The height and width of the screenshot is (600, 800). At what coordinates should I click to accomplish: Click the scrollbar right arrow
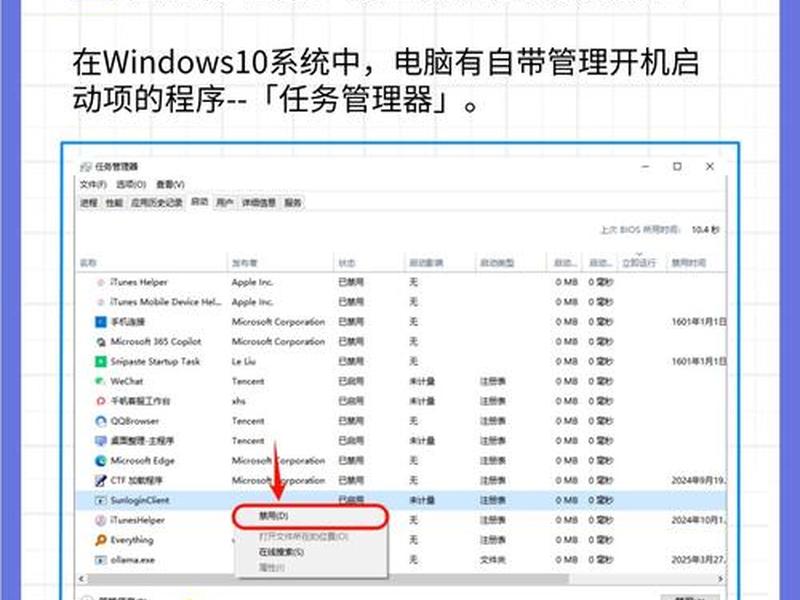[x=720, y=579]
